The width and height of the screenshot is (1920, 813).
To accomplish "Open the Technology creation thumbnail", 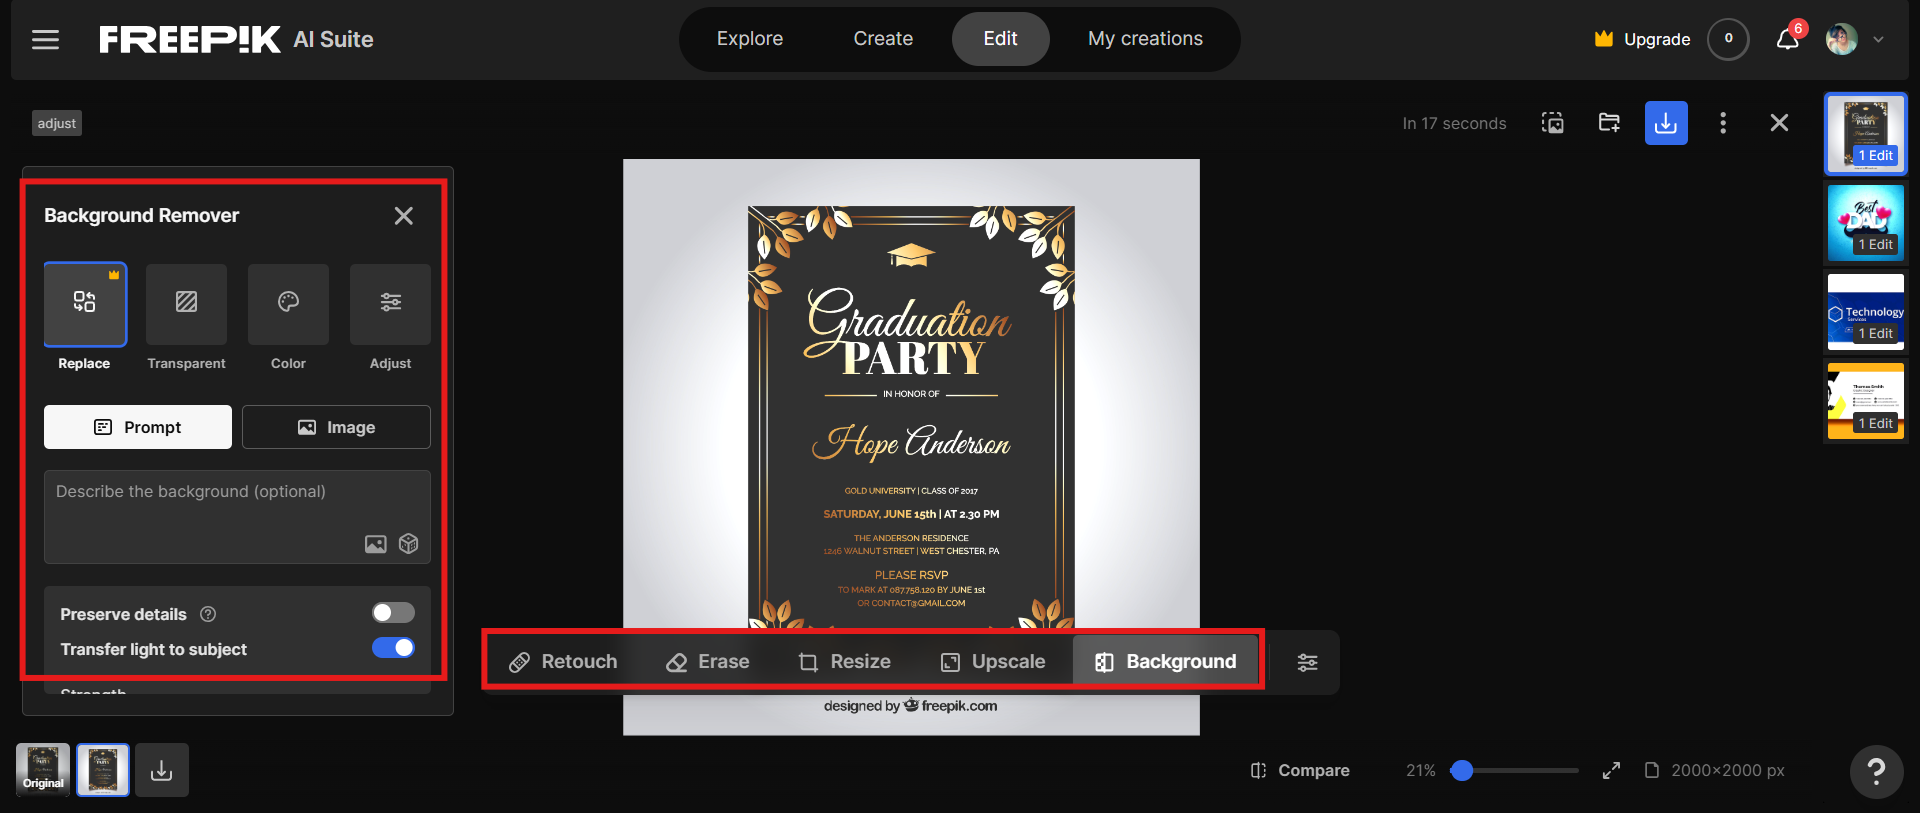I will pos(1866,312).
